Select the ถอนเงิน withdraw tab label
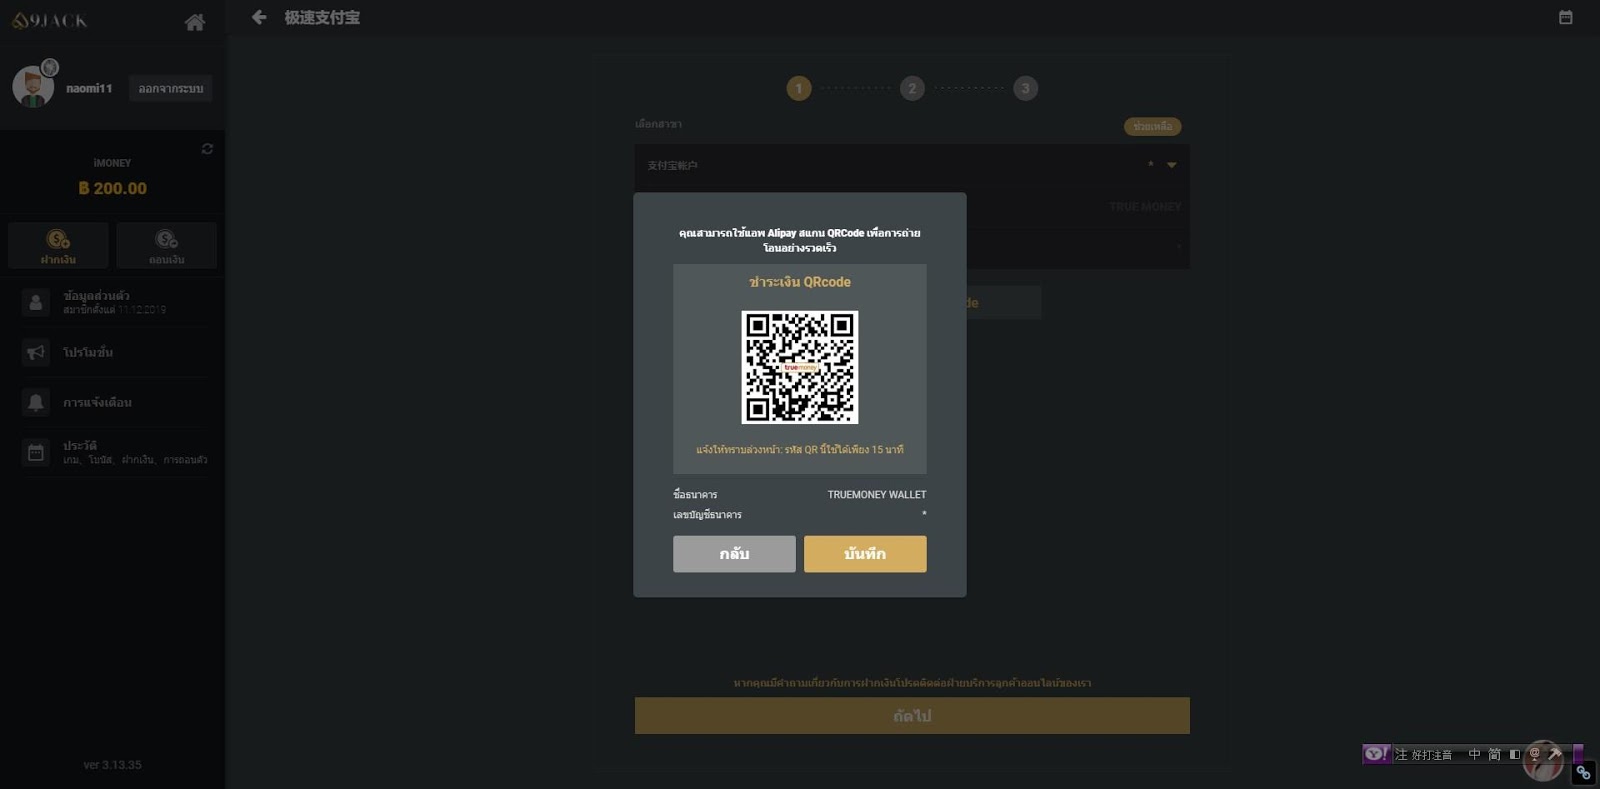The width and height of the screenshot is (1600, 789). 166,260
